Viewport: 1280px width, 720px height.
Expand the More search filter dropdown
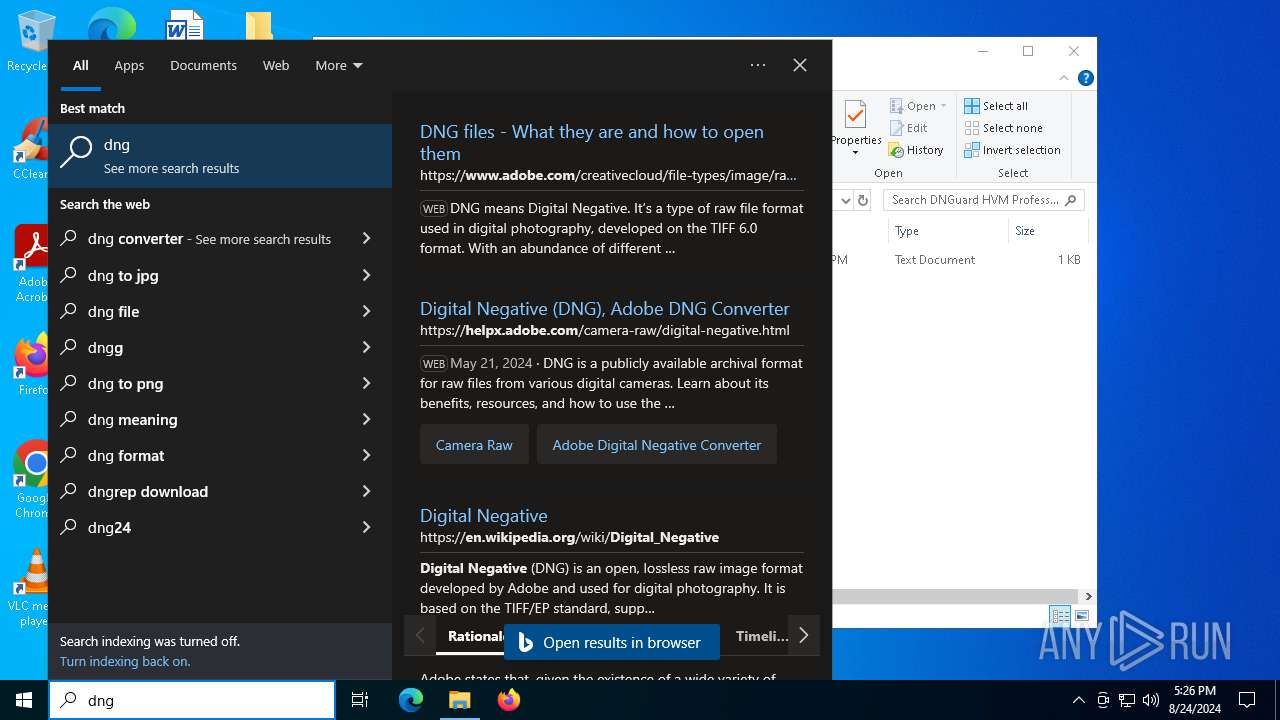click(x=339, y=65)
